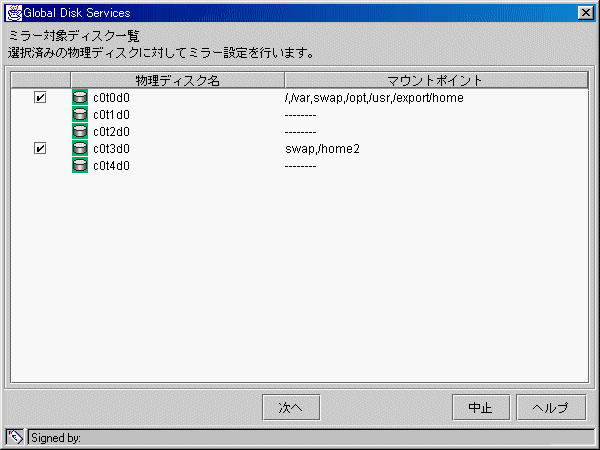
Task: Click the 次へ (Next) button
Action: click(x=291, y=408)
